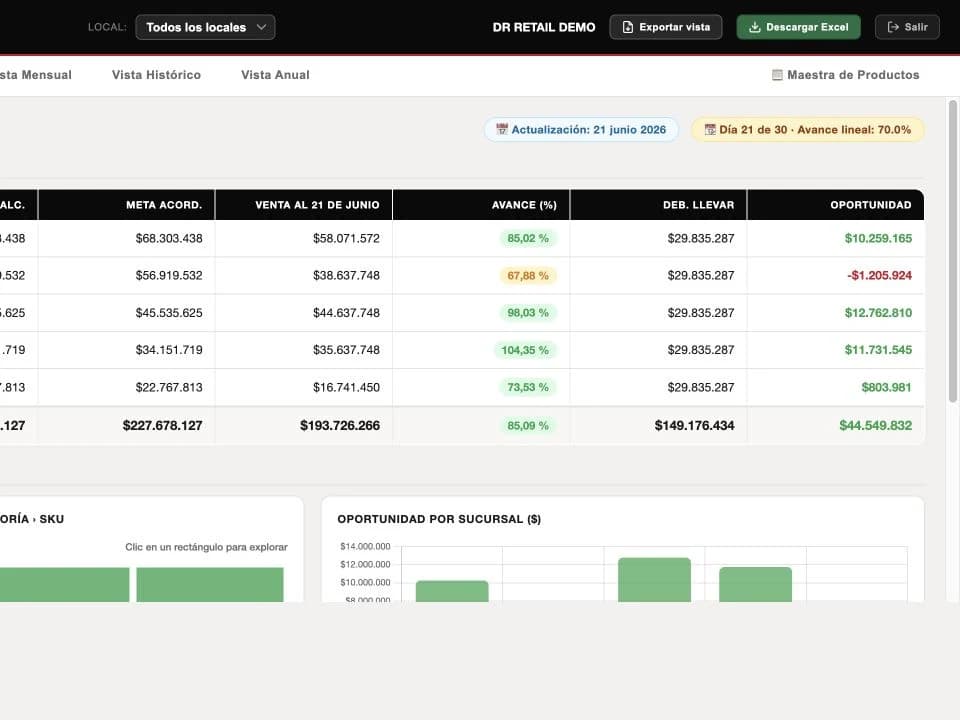The width and height of the screenshot is (960, 720).
Task: Click the Descargar Excel button
Action: click(798, 27)
